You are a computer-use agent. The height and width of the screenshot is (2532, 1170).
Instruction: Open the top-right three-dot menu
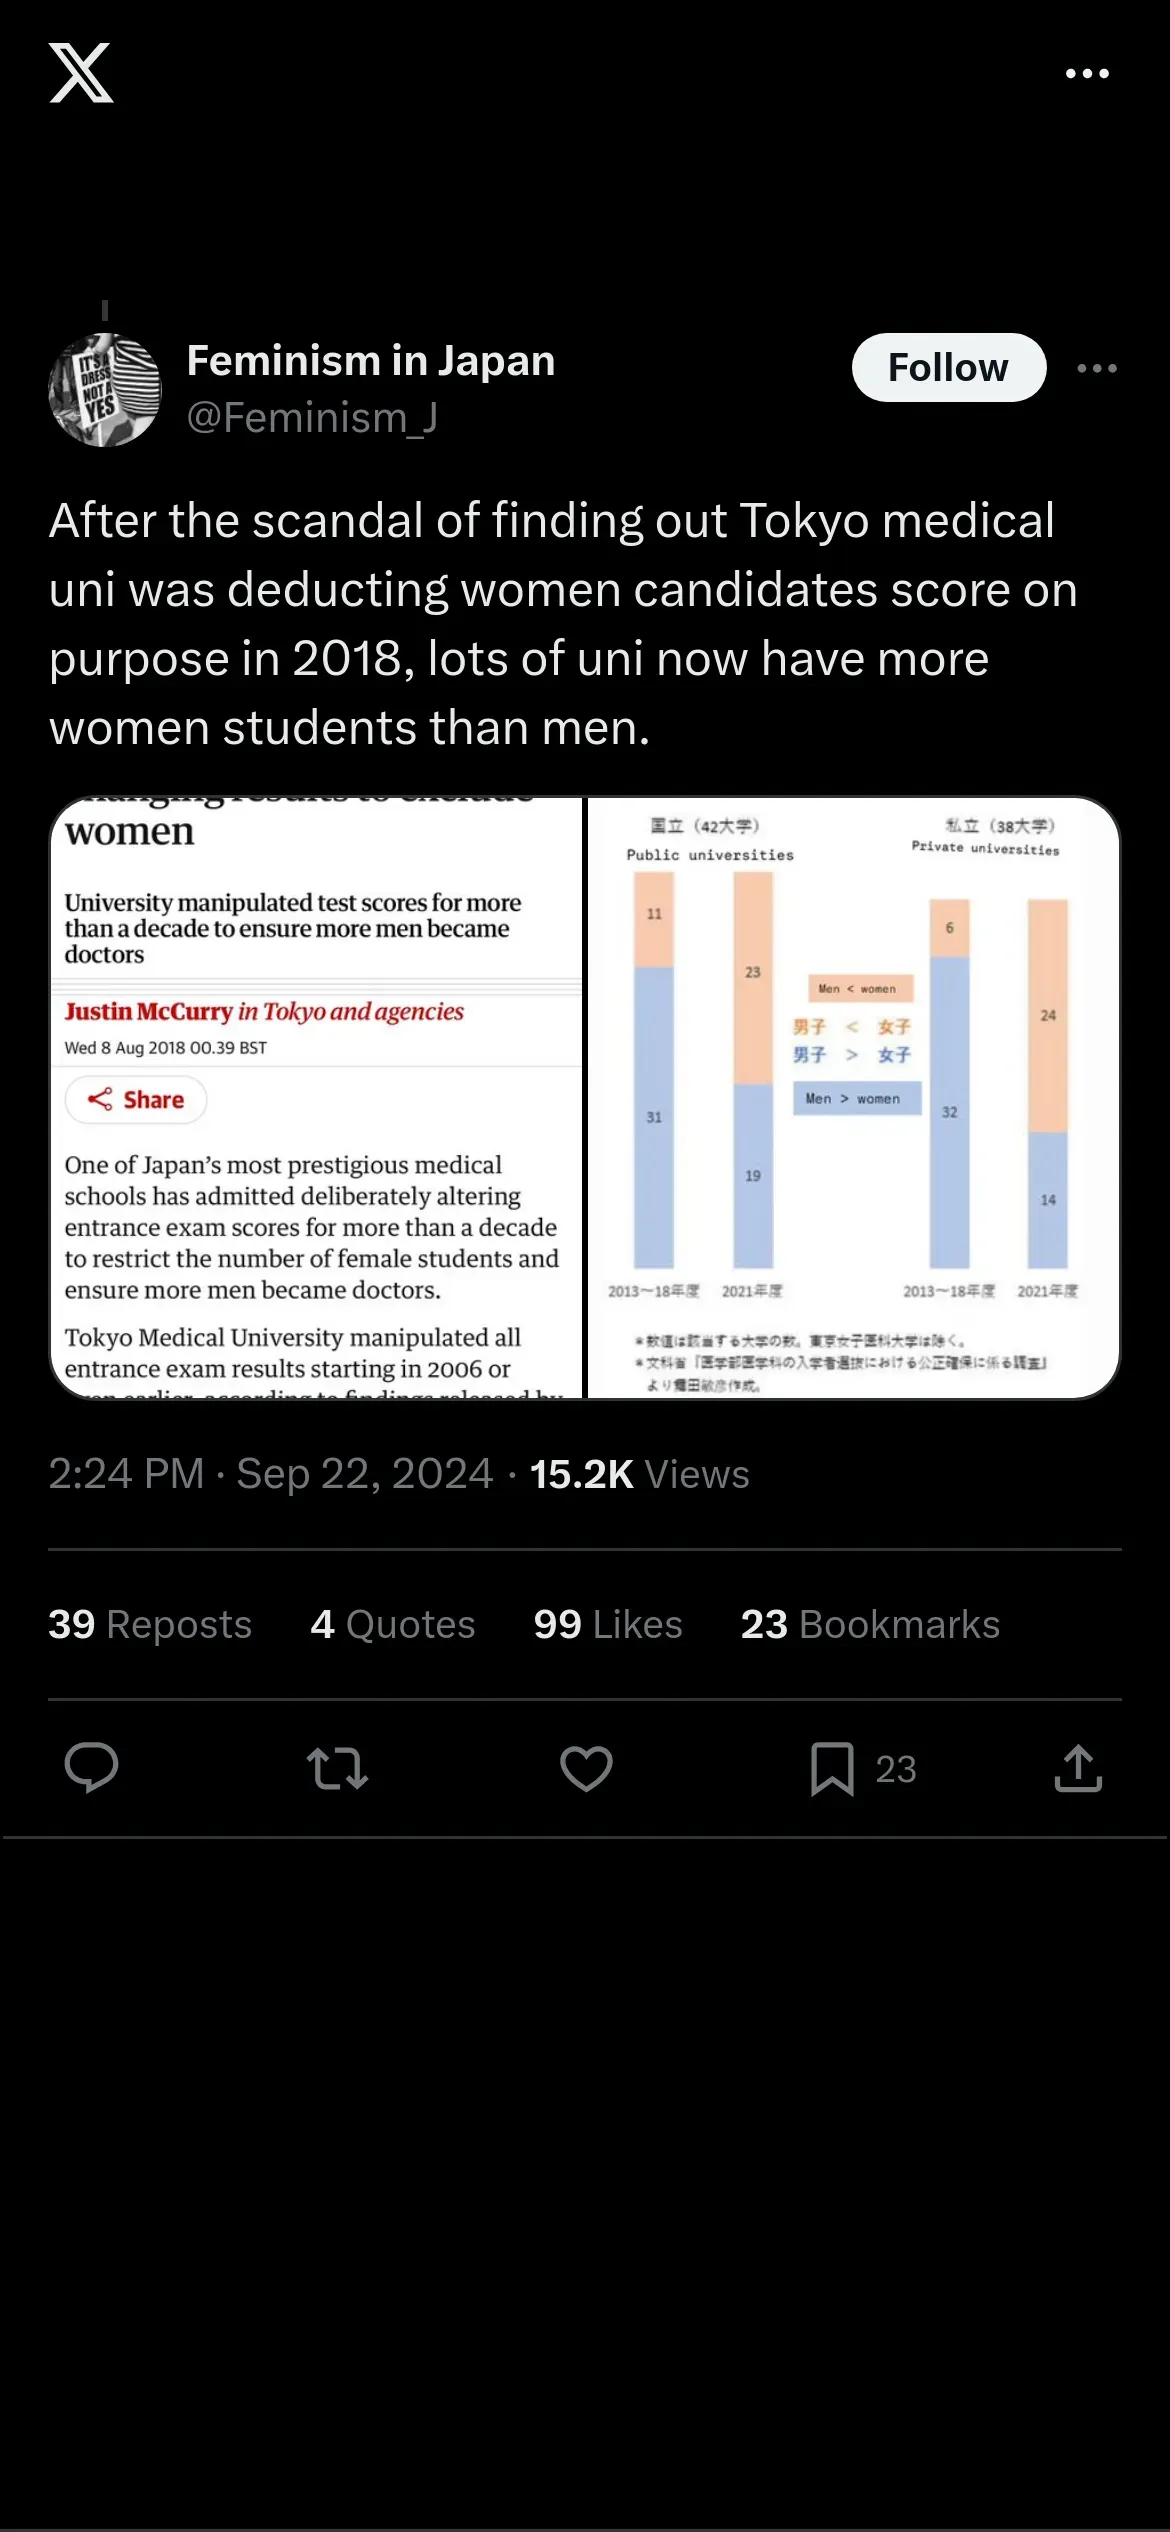pos(1087,74)
